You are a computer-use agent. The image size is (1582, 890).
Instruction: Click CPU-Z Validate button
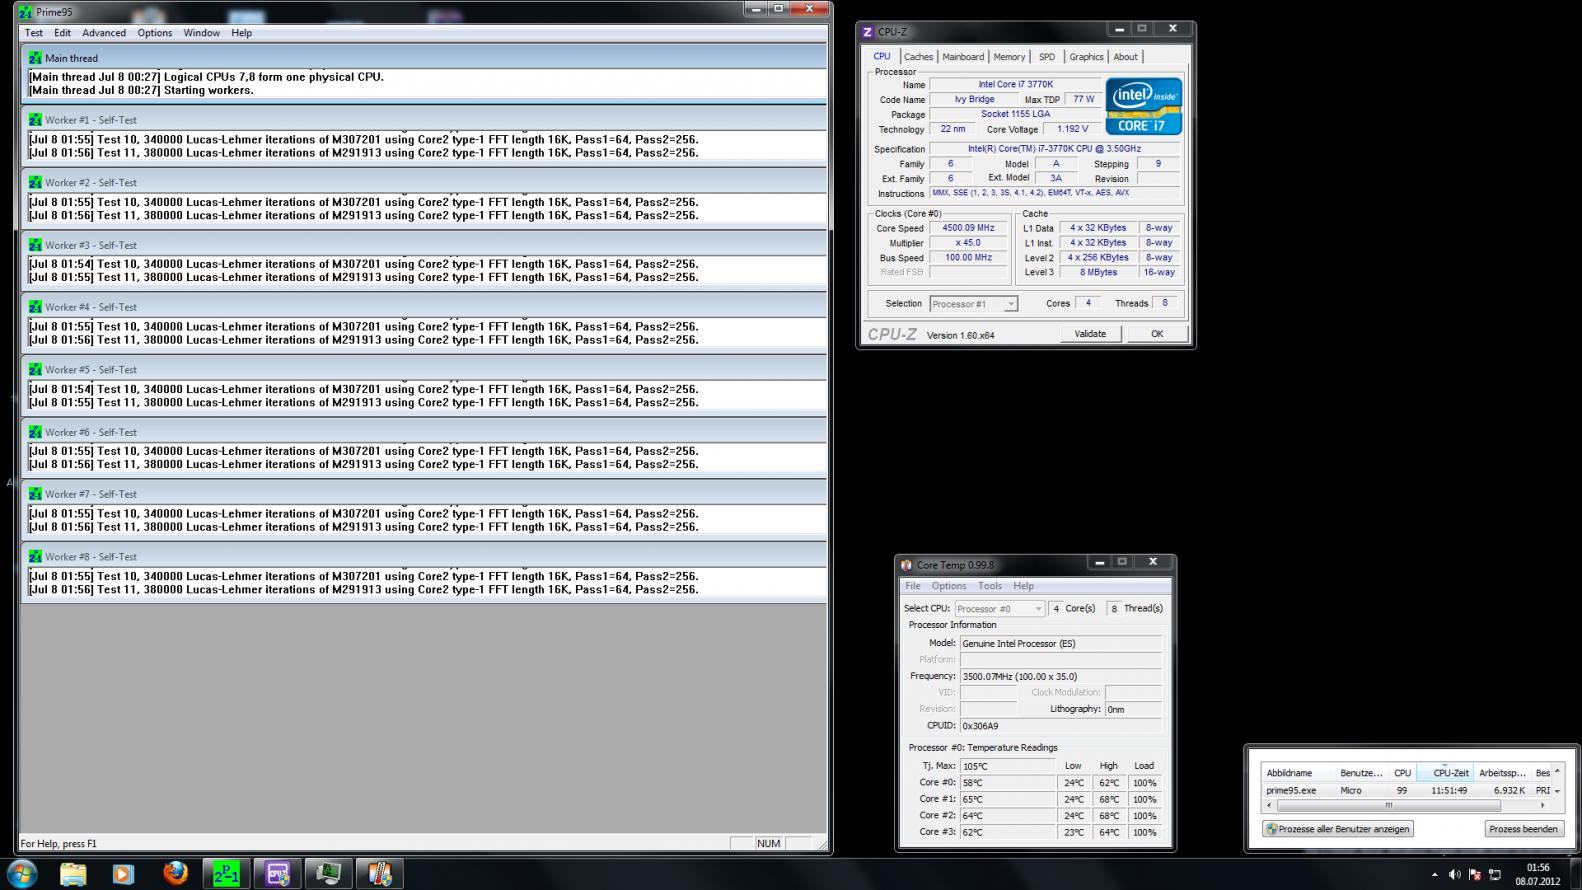pos(1090,334)
